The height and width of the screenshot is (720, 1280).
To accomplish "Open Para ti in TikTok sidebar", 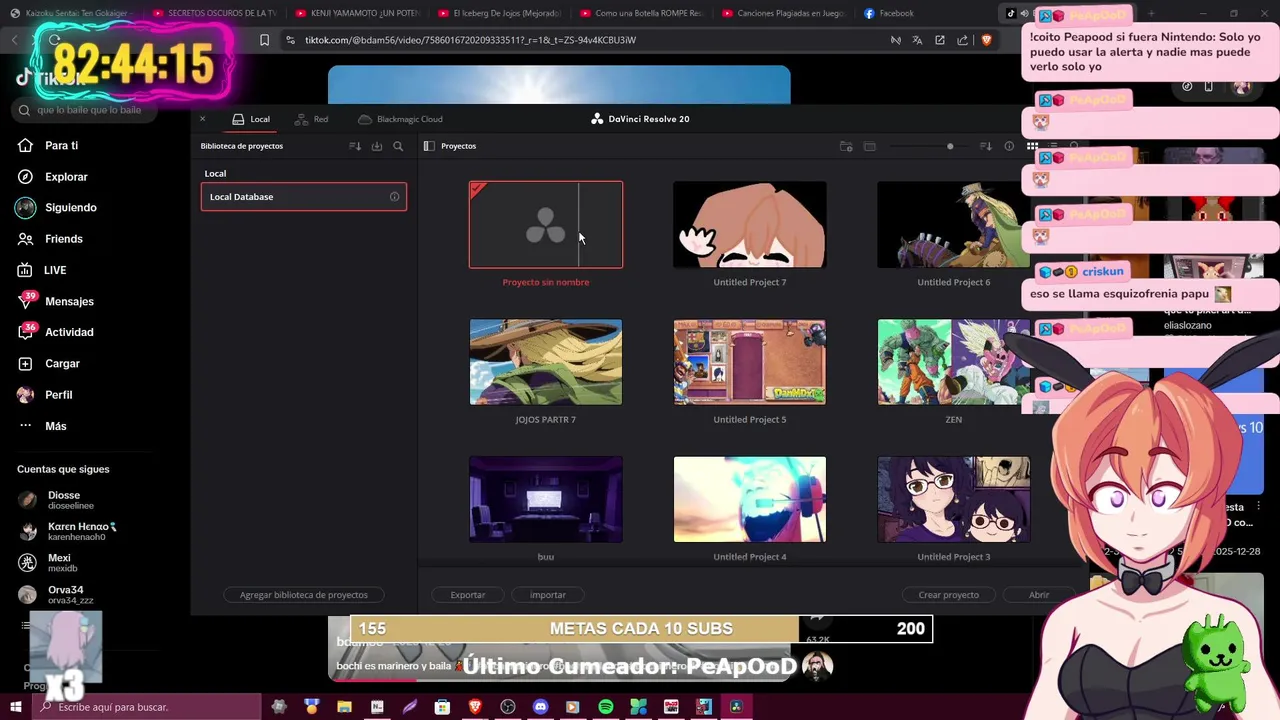I will click(x=48, y=146).
